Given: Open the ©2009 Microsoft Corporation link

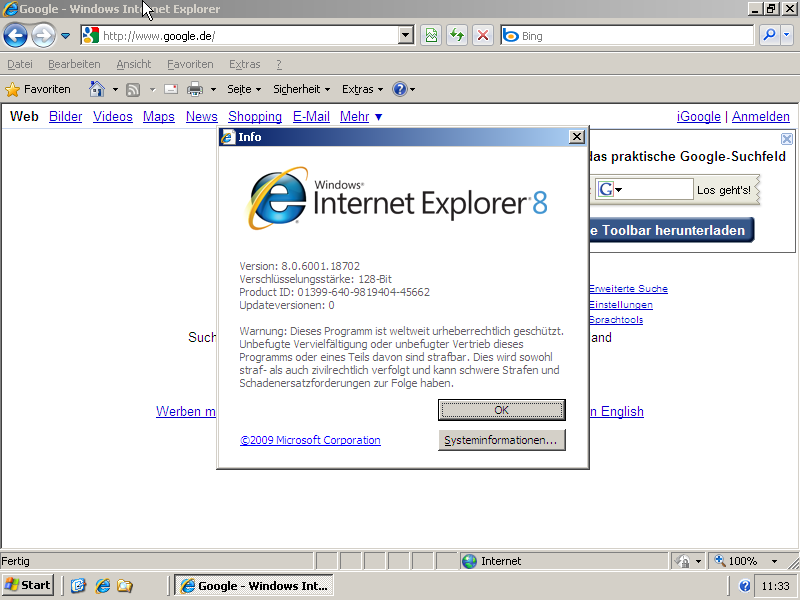Looking at the screenshot, I should 310,440.
